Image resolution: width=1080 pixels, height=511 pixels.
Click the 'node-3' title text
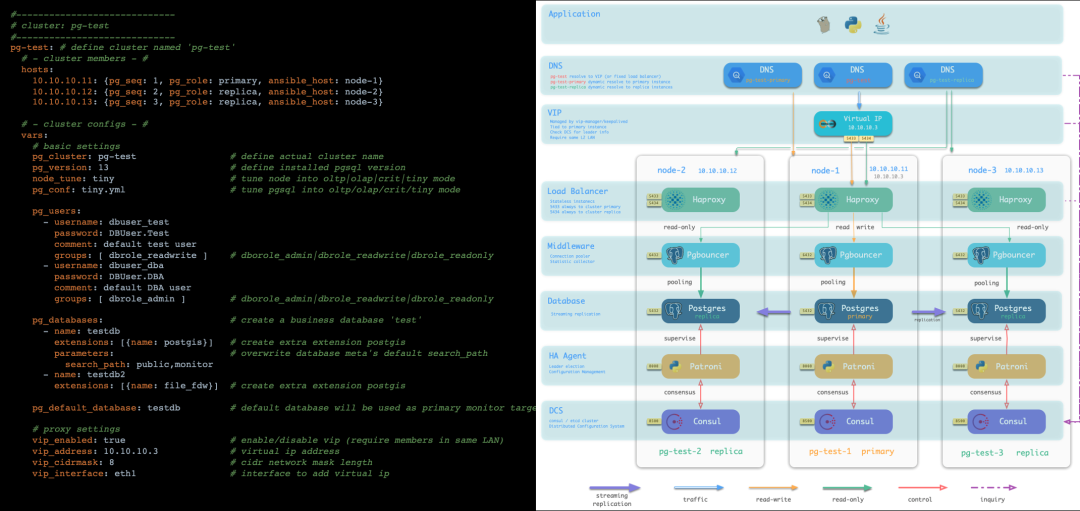983,170
